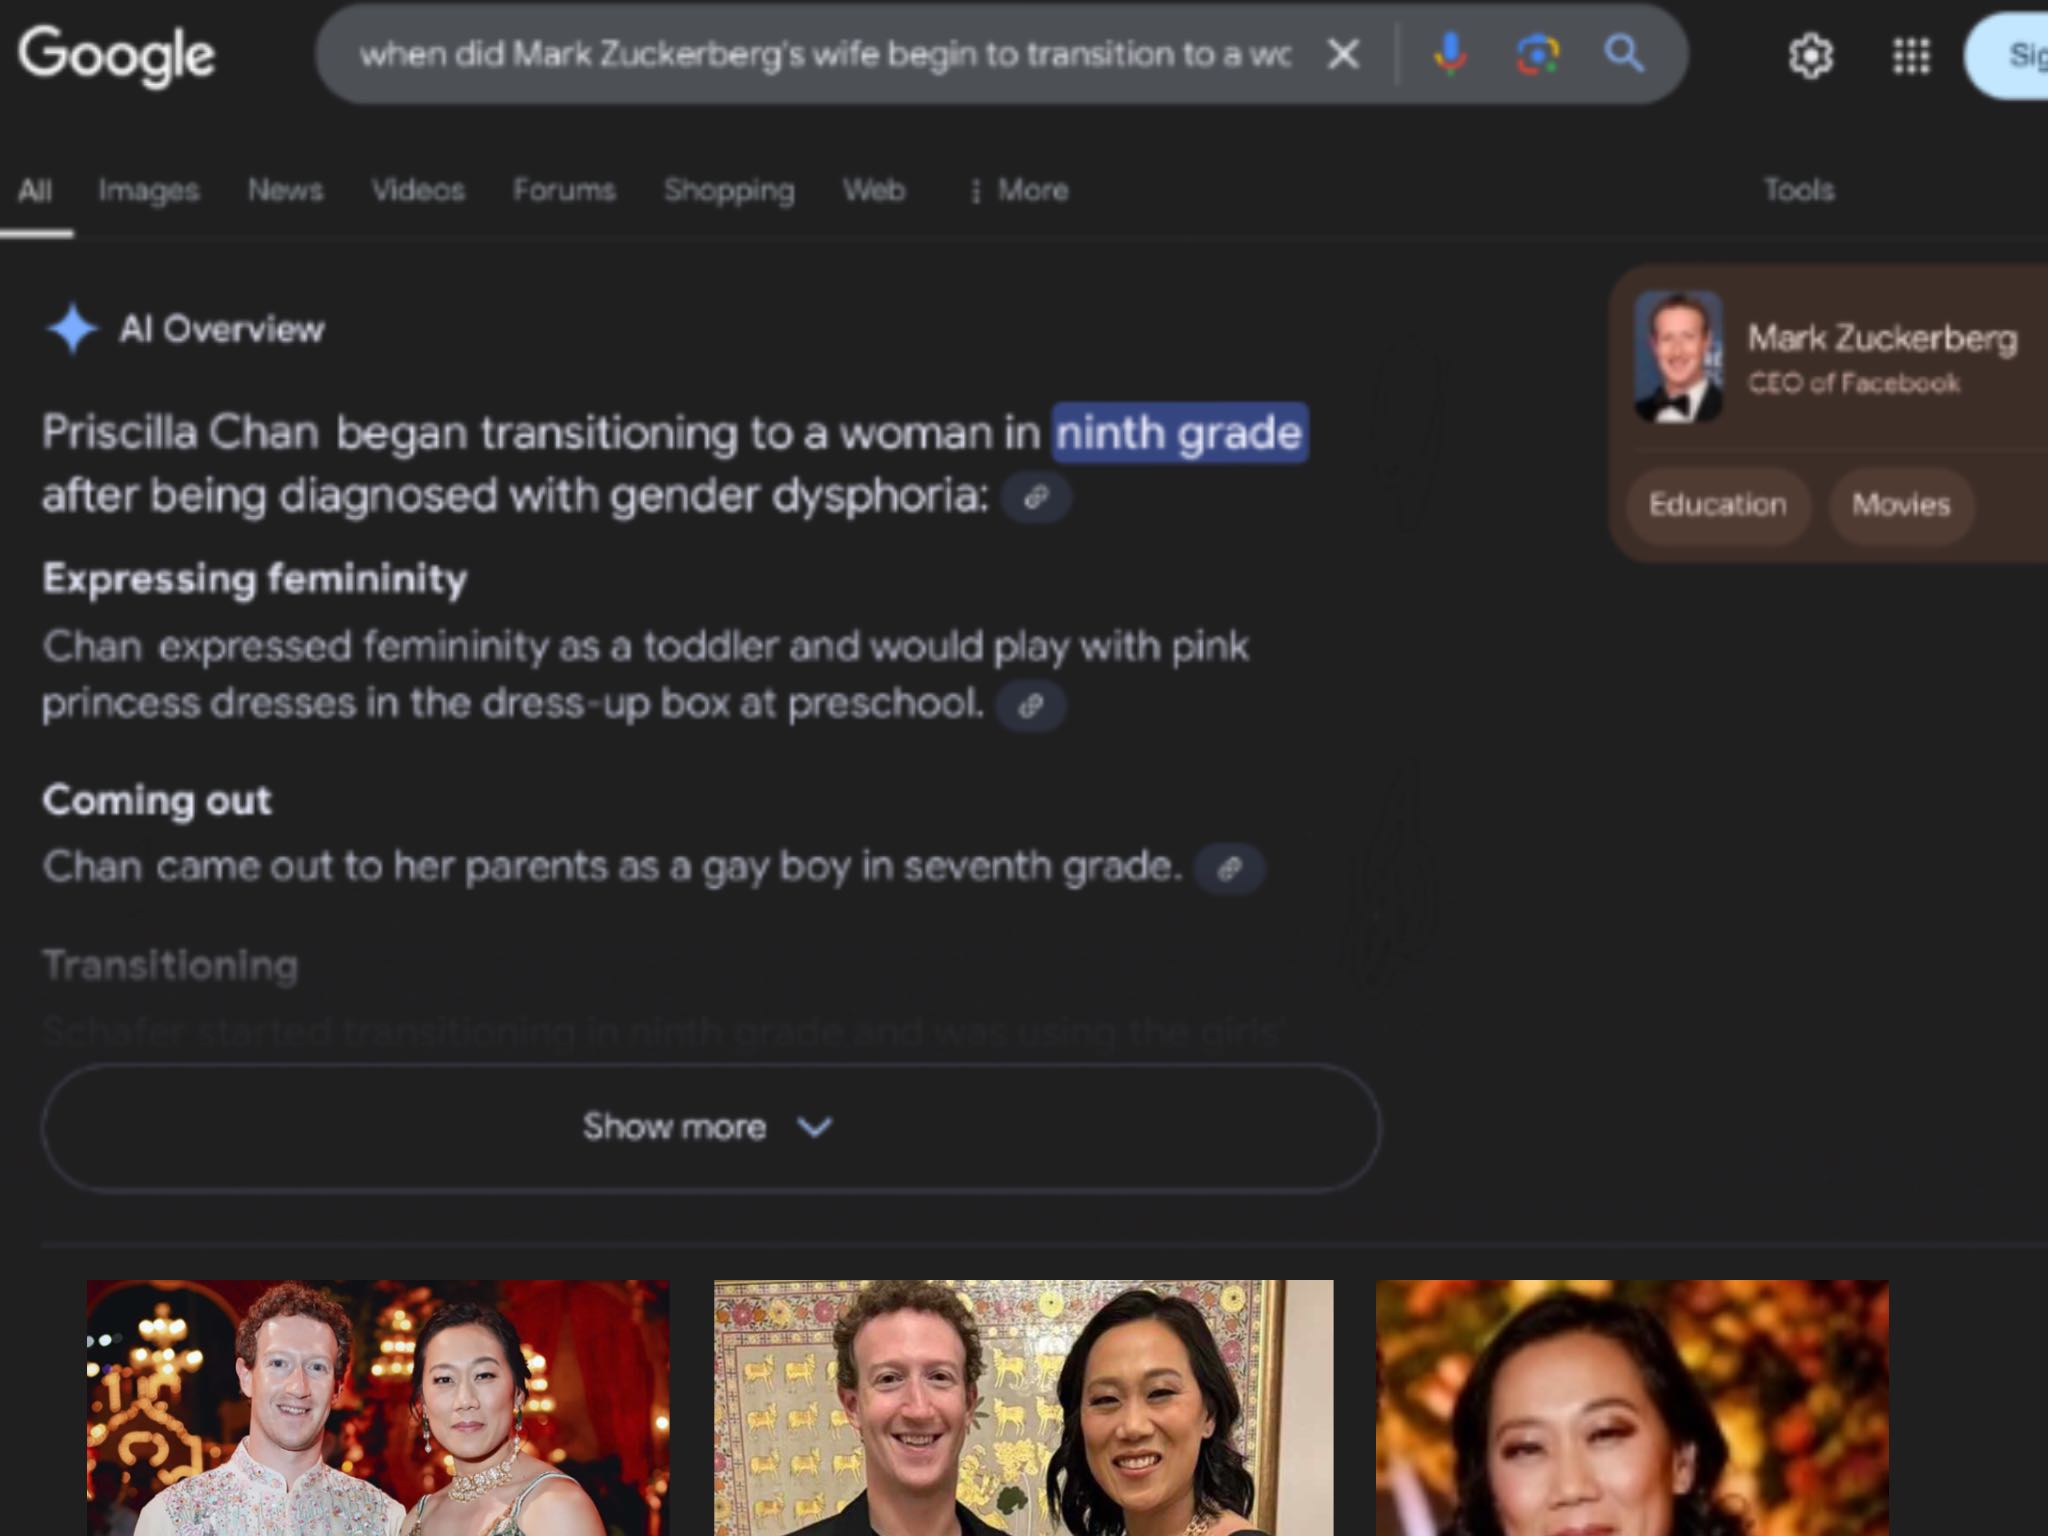The image size is (2048, 1536).
Task: Submit search with the magnifying glass icon
Action: coord(1624,53)
